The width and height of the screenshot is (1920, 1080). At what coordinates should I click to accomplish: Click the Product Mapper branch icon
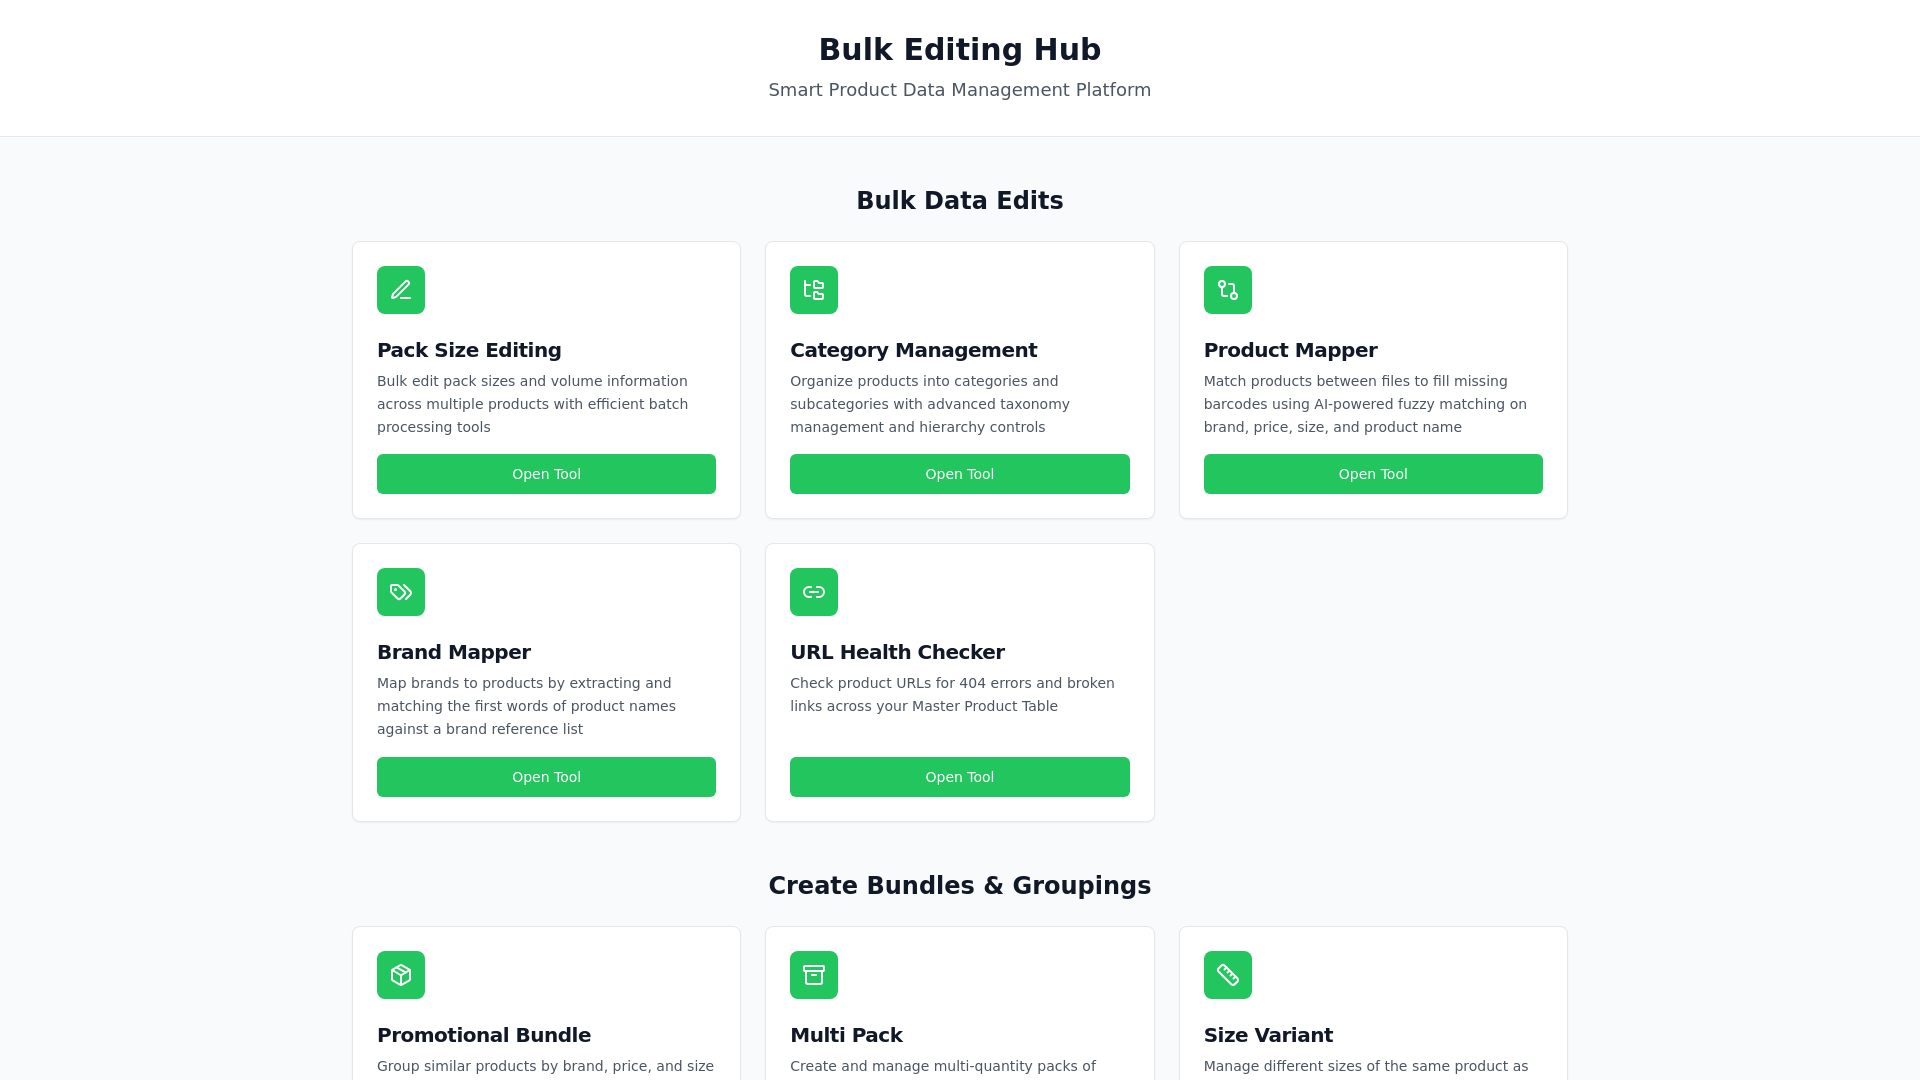[x=1228, y=290]
